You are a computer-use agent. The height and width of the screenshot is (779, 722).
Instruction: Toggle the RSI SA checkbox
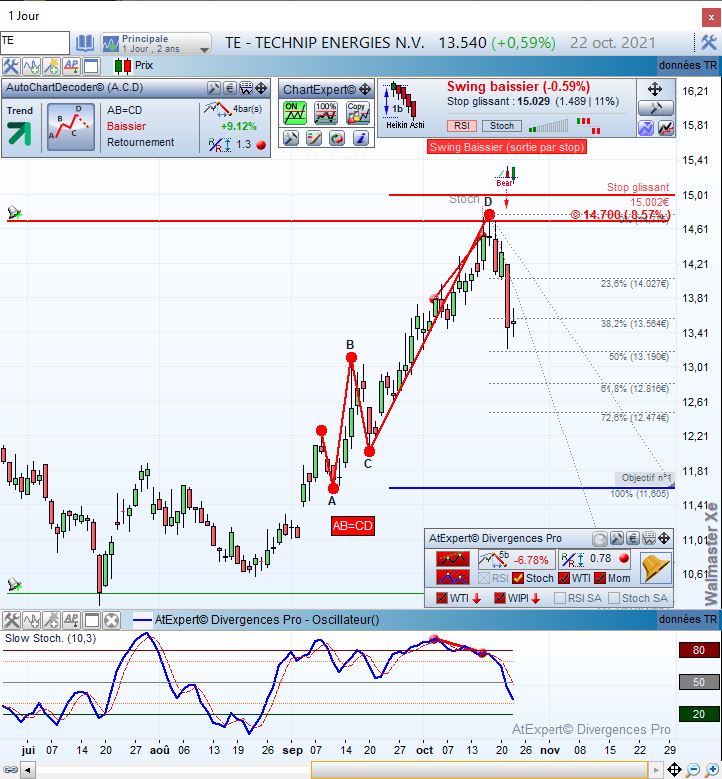click(560, 598)
